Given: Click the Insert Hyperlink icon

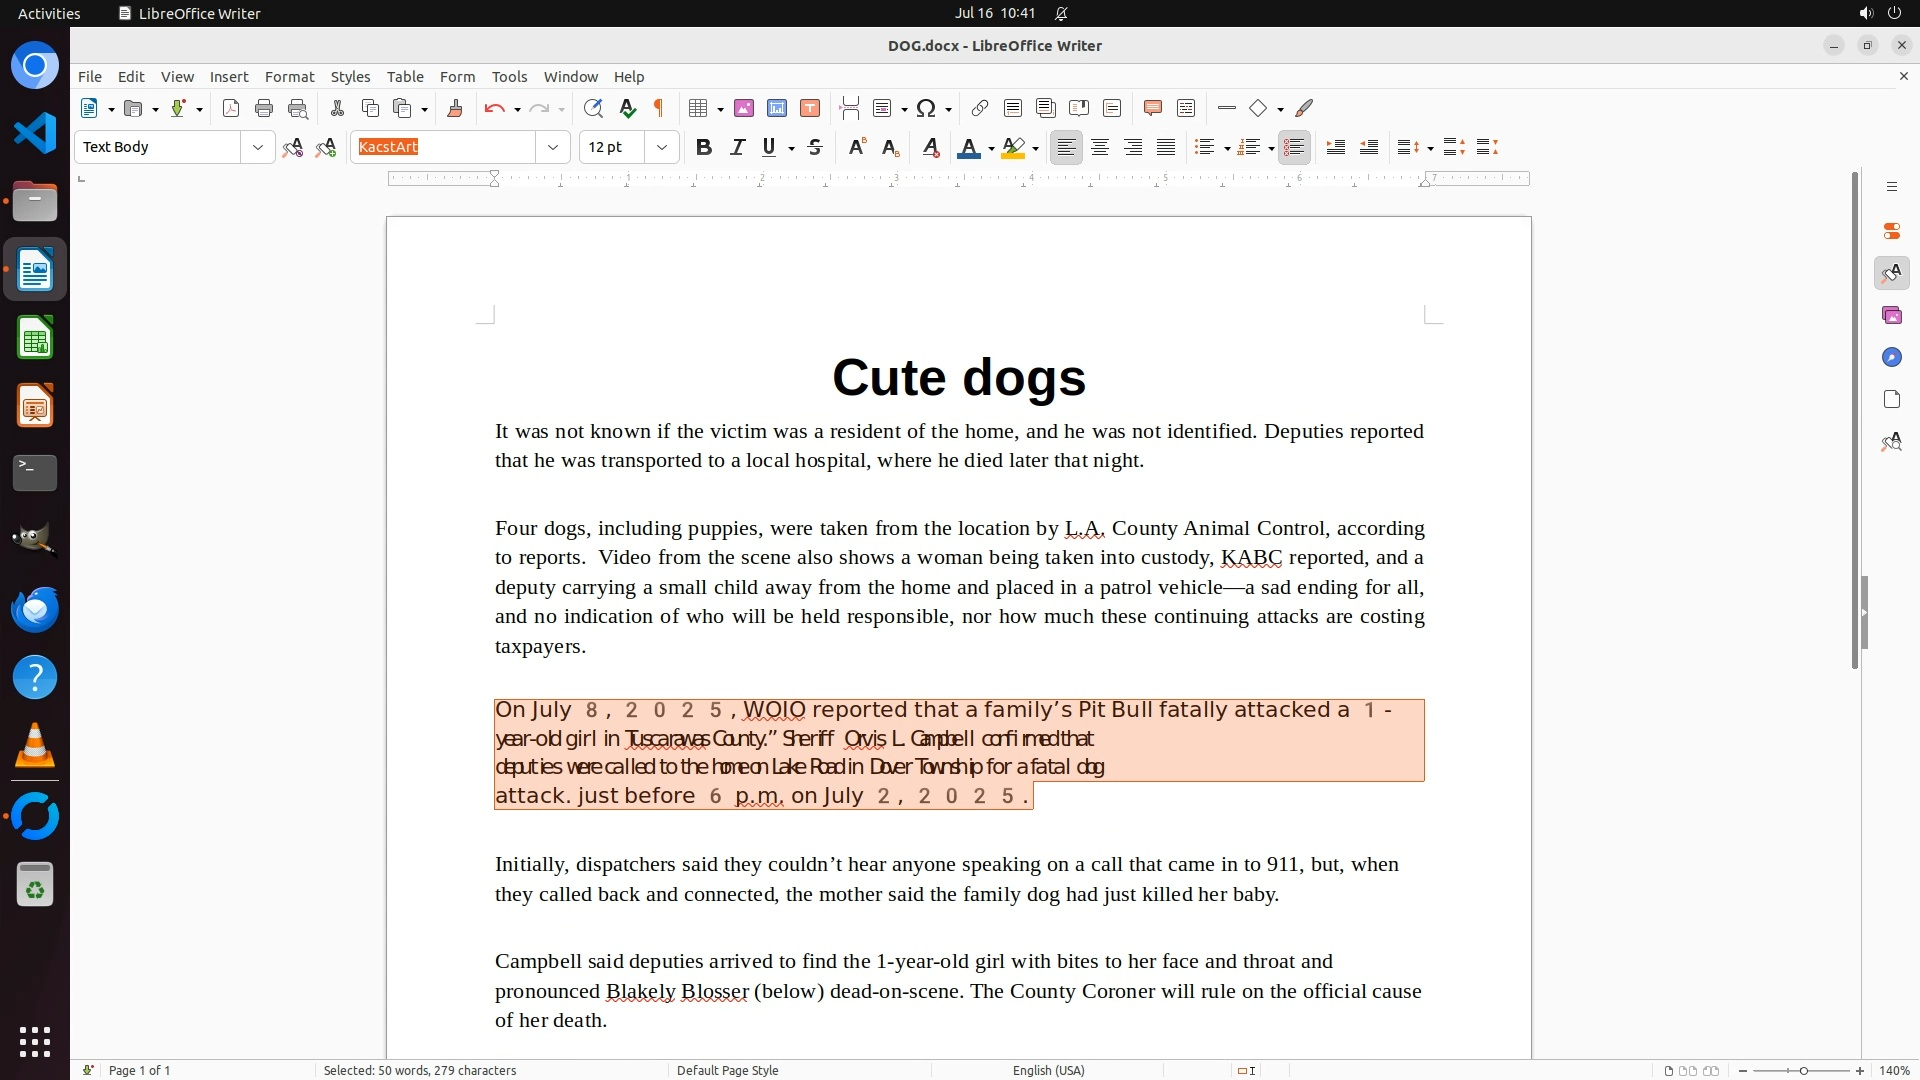Looking at the screenshot, I should point(980,109).
